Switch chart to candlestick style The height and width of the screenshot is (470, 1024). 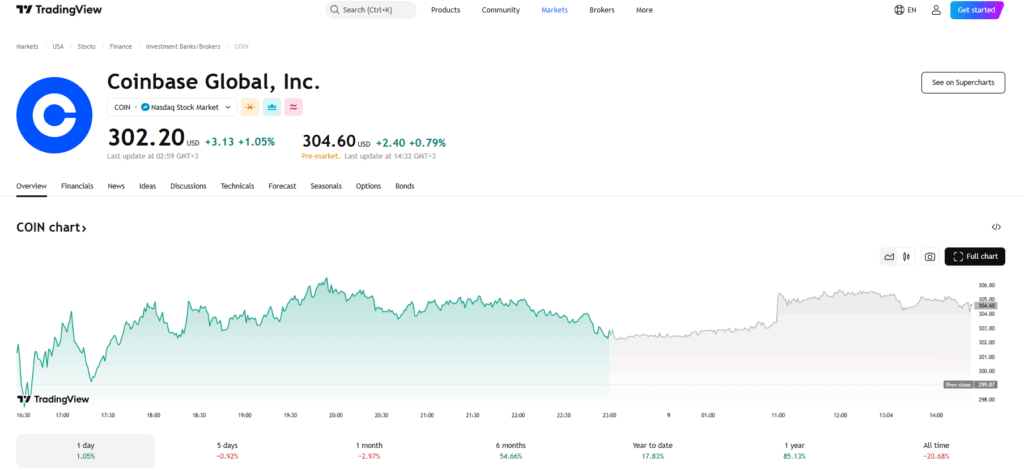click(906, 257)
